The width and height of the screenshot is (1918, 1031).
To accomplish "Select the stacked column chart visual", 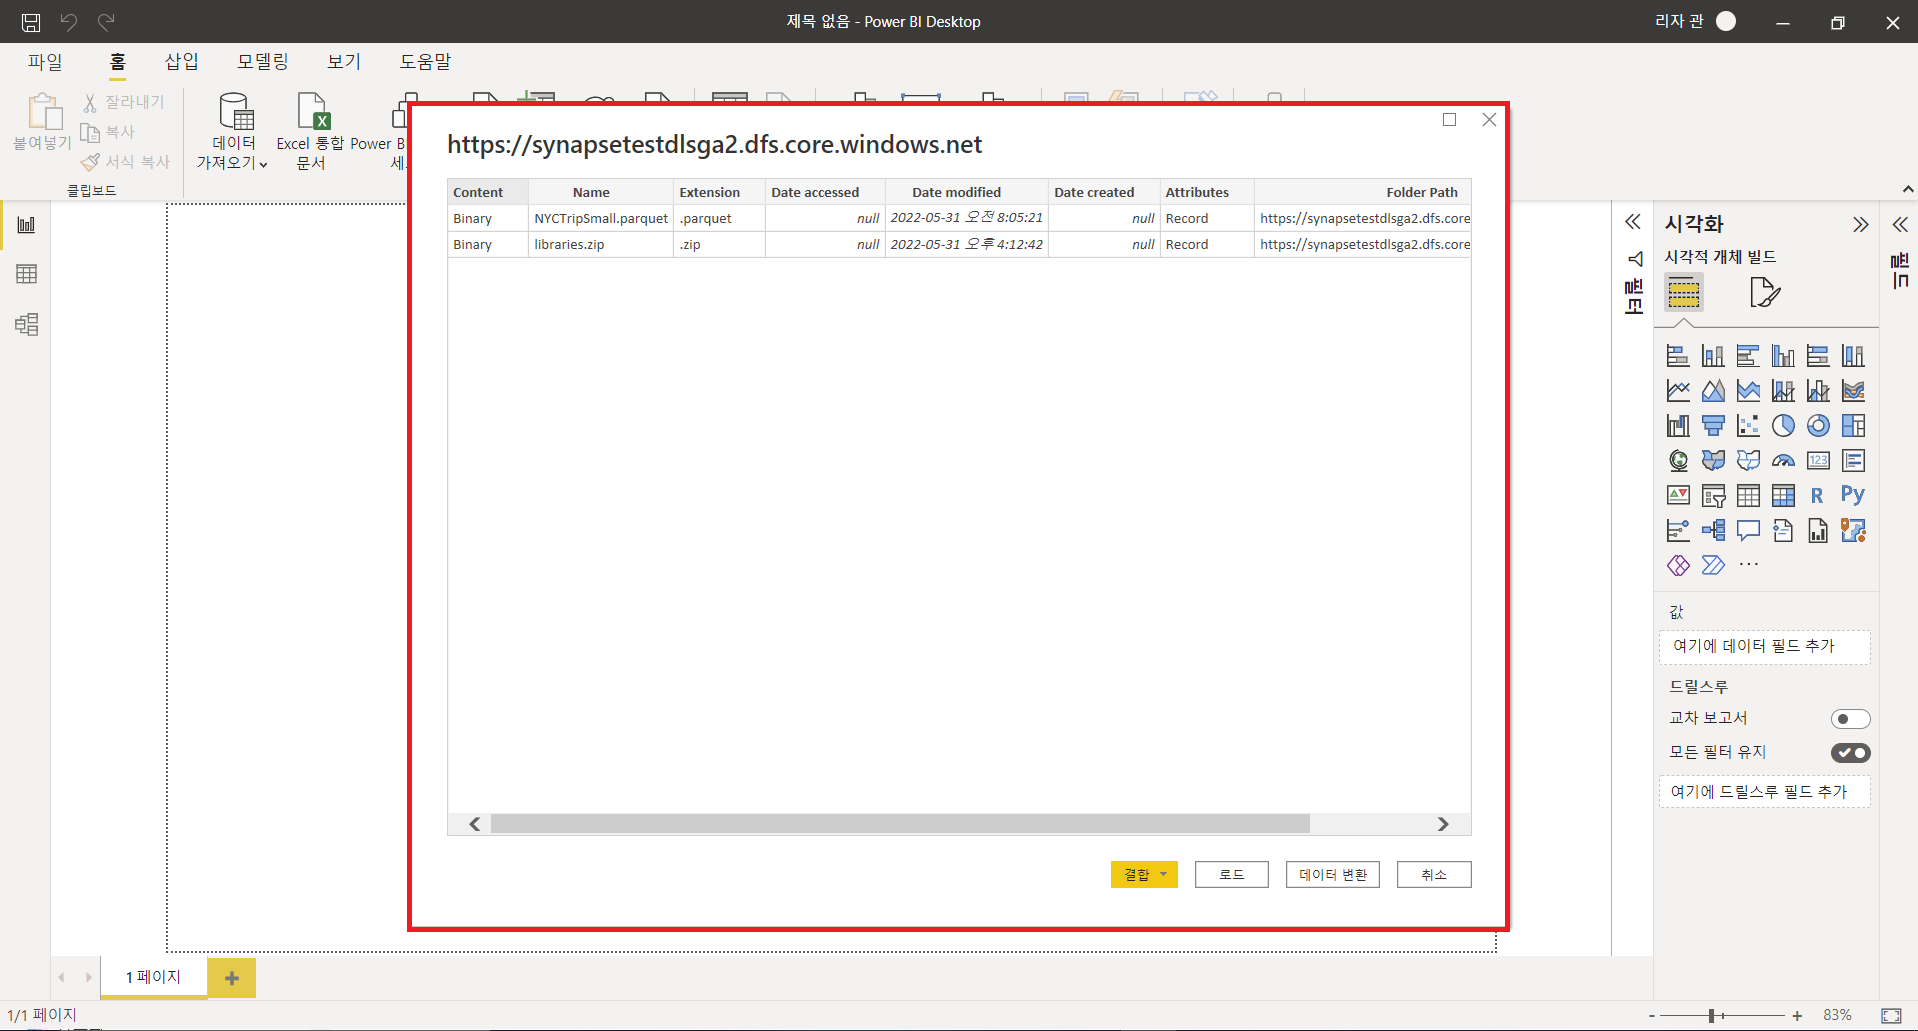I will (x=1713, y=356).
